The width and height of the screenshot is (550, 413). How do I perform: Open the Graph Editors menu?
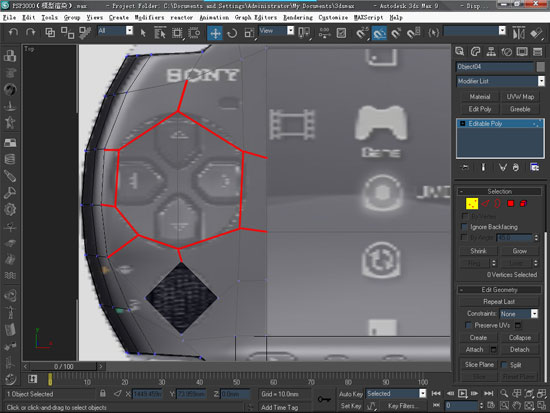point(256,18)
